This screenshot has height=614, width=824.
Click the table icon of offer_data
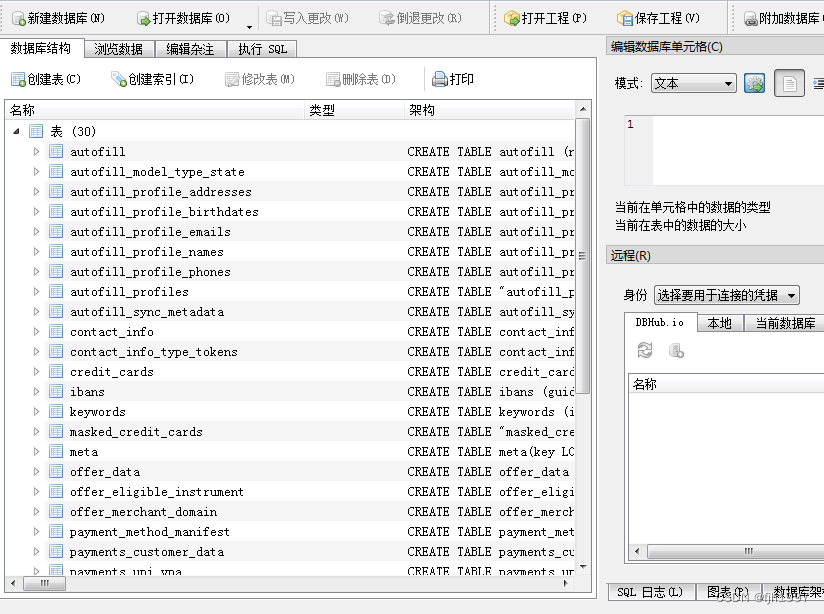coord(56,471)
